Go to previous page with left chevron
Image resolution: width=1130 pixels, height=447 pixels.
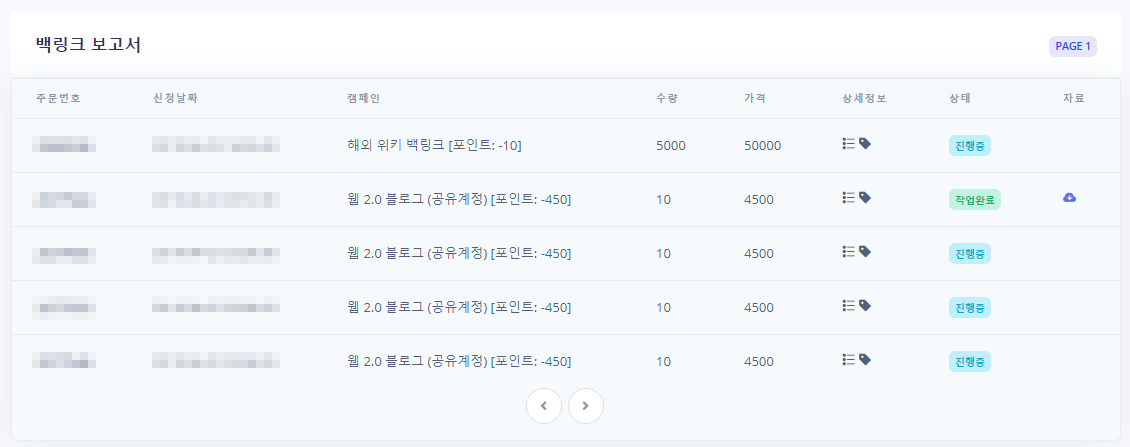(544, 406)
